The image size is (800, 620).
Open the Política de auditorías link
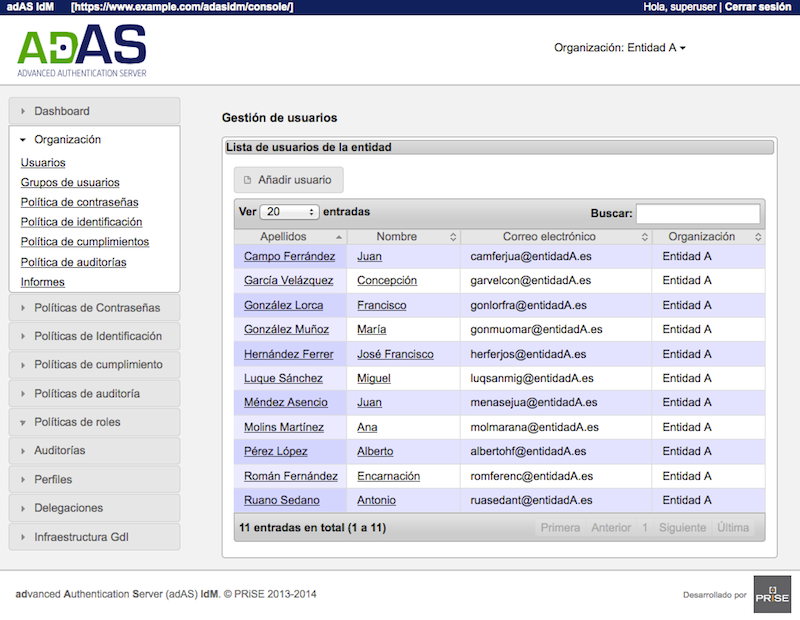pos(73,262)
